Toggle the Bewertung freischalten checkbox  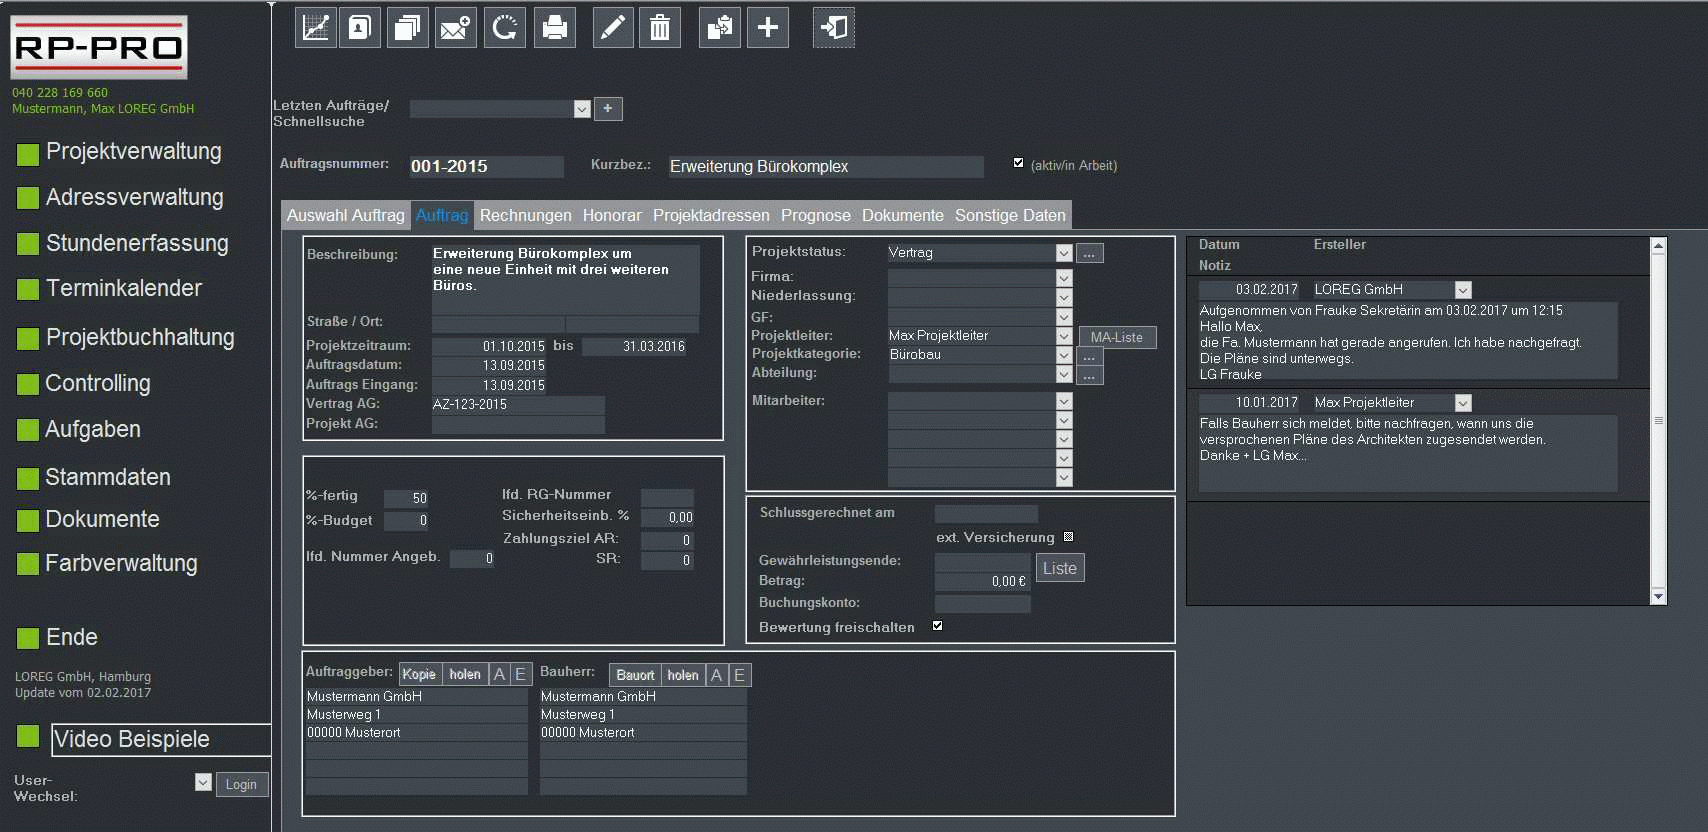[937, 626]
